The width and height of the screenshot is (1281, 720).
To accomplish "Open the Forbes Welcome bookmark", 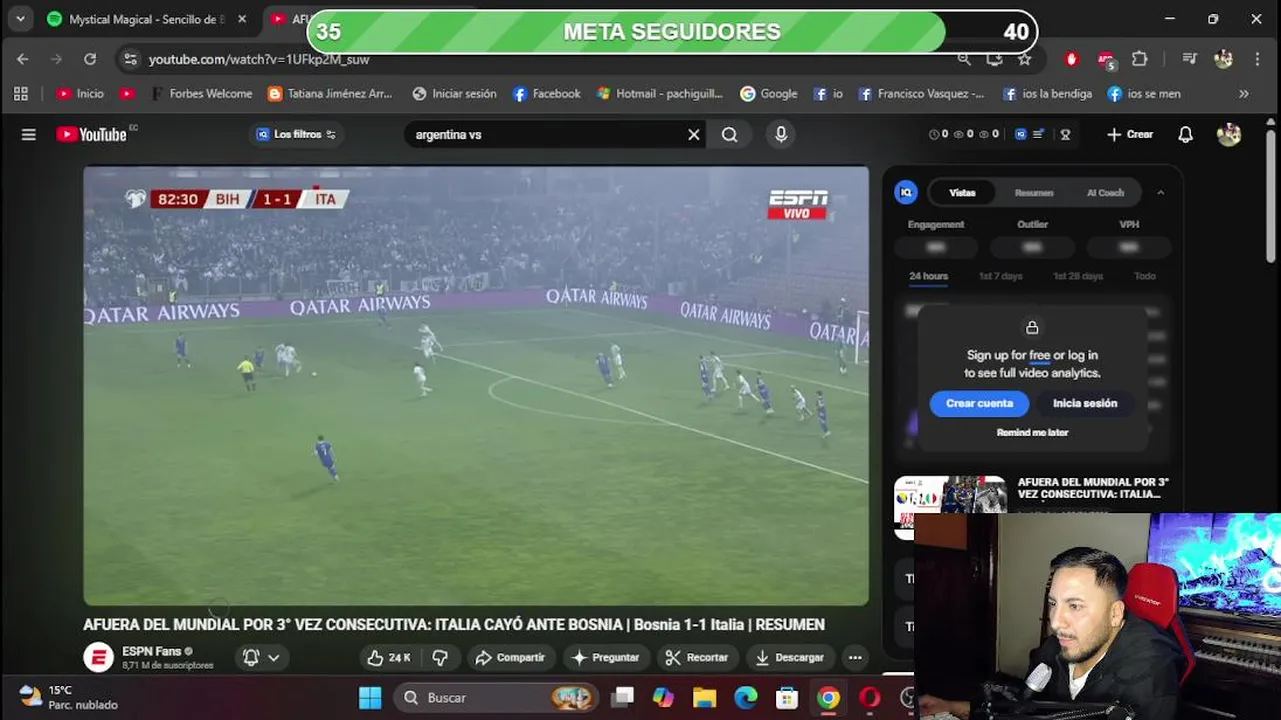I will pos(201,93).
